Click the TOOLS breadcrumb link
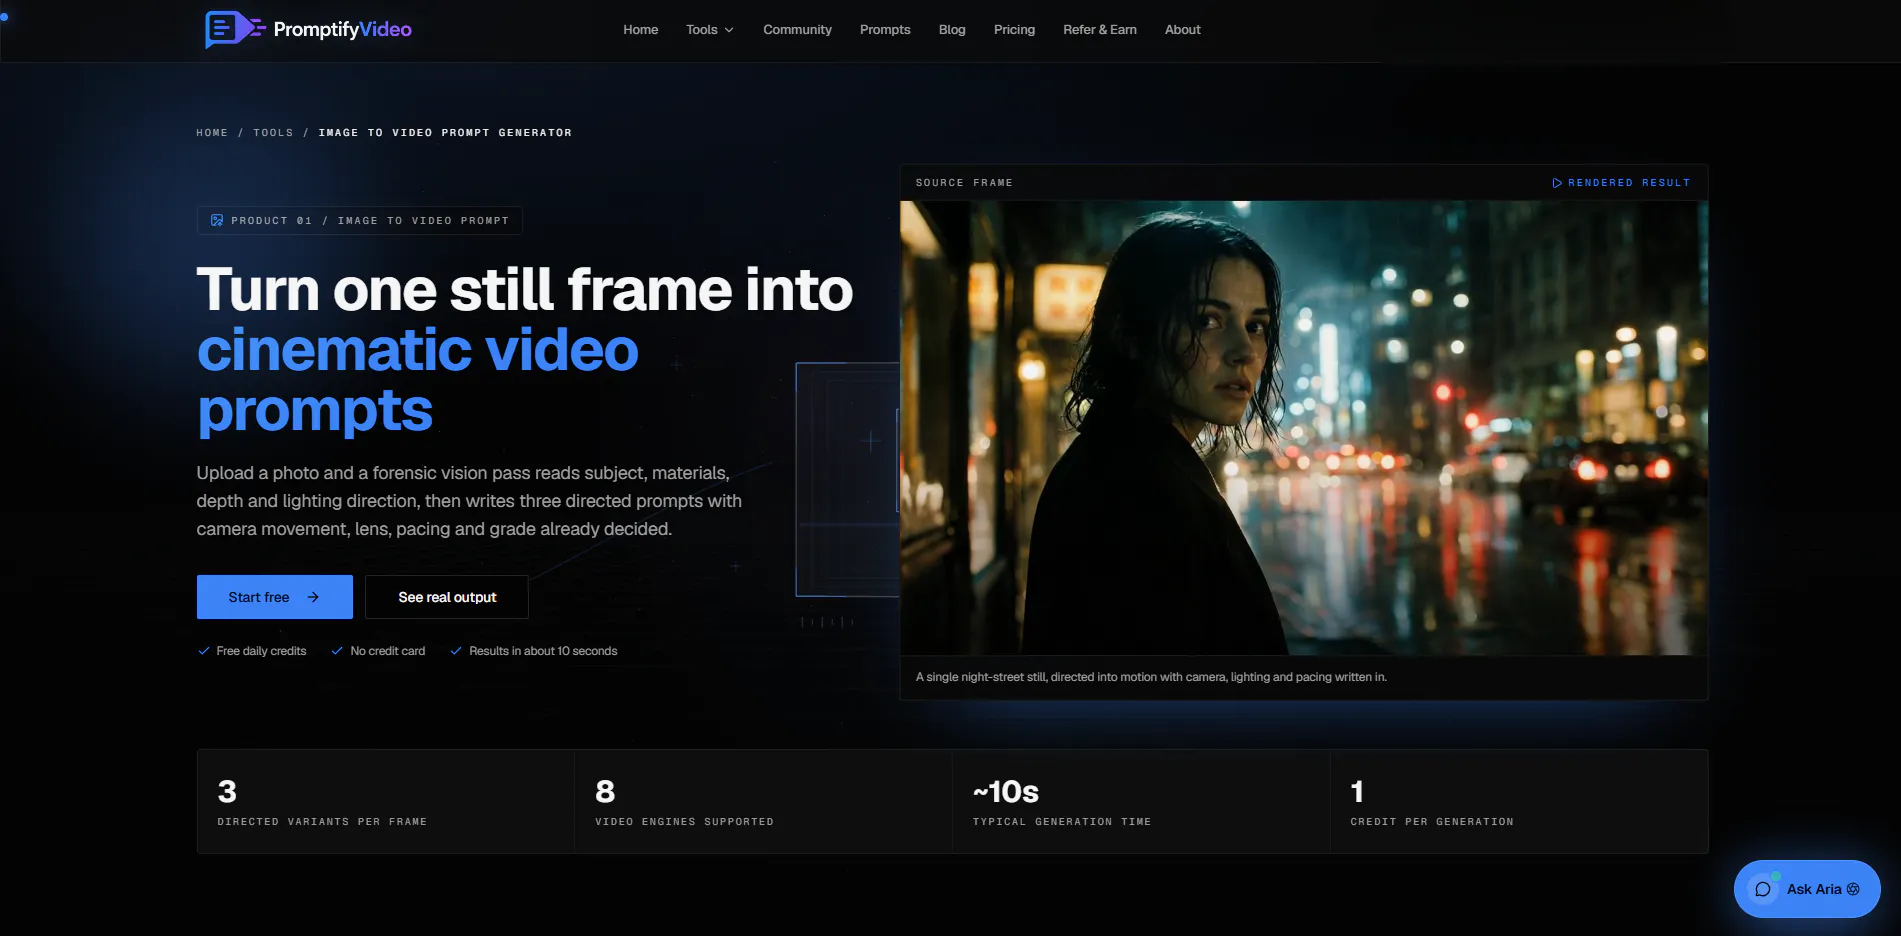The height and width of the screenshot is (936, 1901). tap(273, 133)
